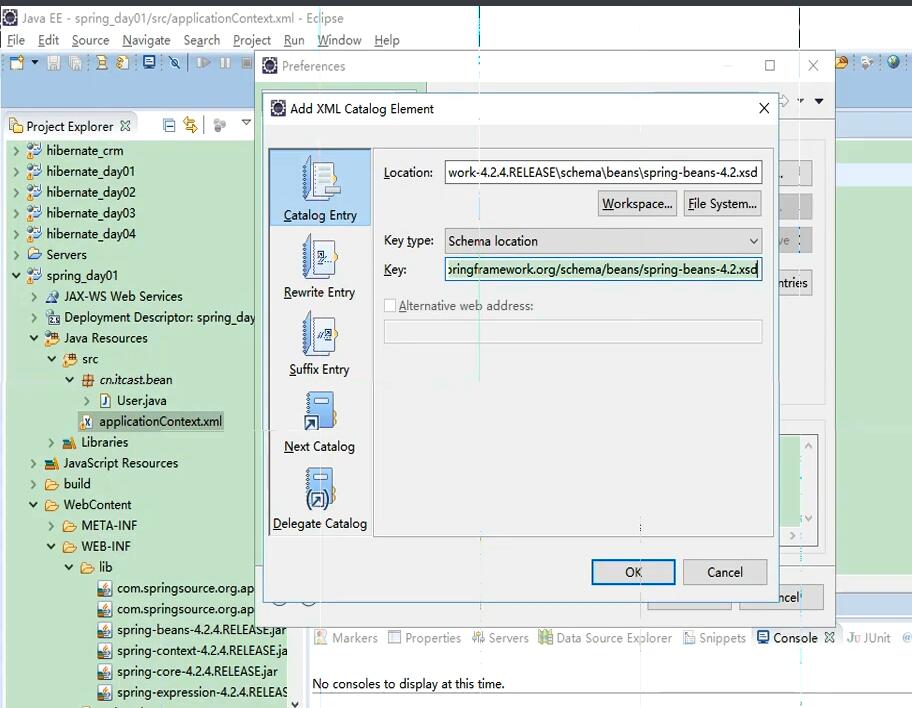The image size is (912, 708).
Task: Open the File menu
Action: click(x=16, y=40)
